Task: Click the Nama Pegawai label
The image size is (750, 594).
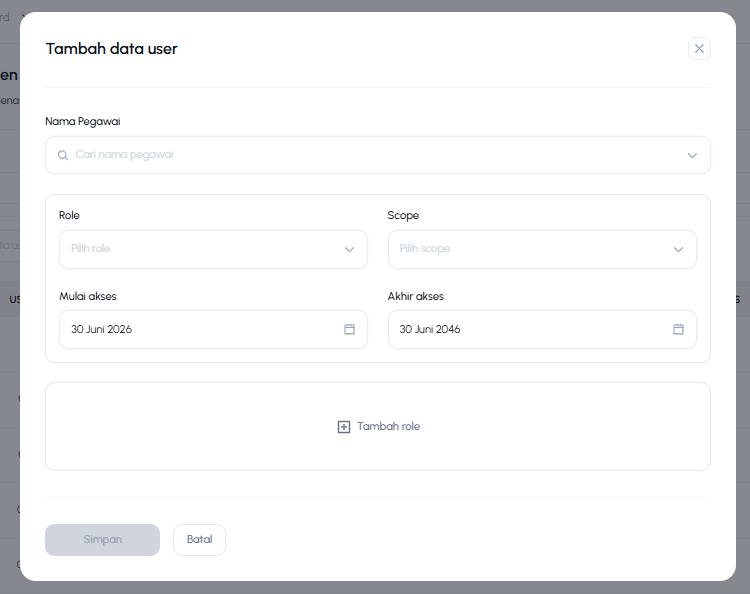Action: tap(83, 121)
